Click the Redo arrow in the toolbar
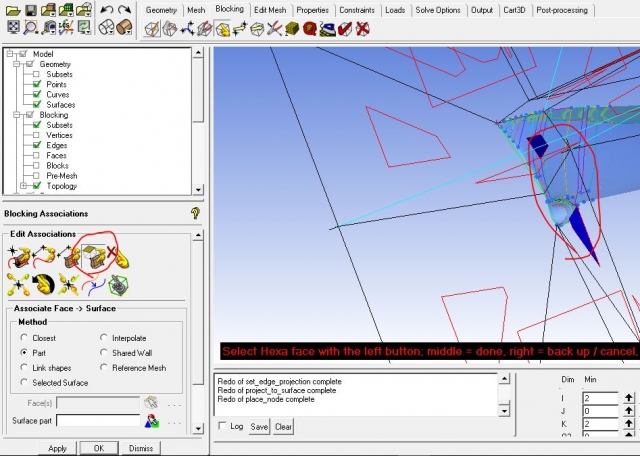The height and width of the screenshot is (456, 640). 124,10
